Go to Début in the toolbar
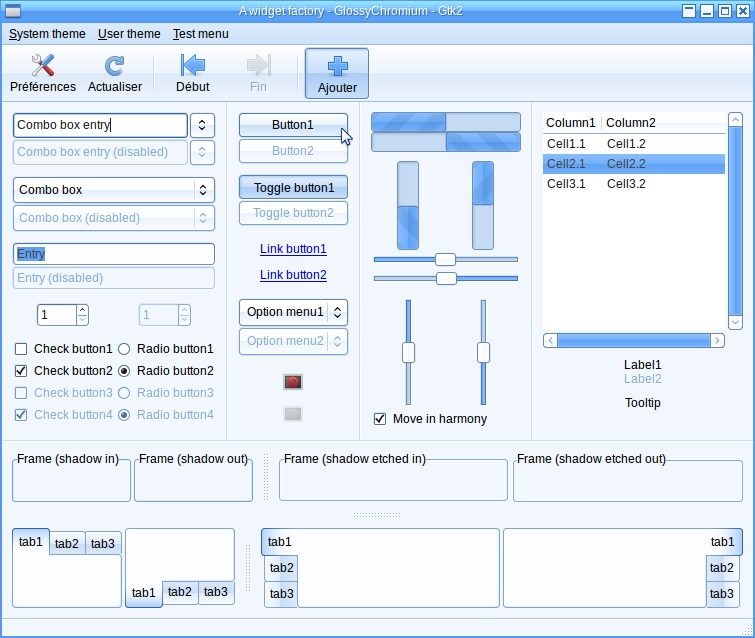 pyautogui.click(x=193, y=73)
